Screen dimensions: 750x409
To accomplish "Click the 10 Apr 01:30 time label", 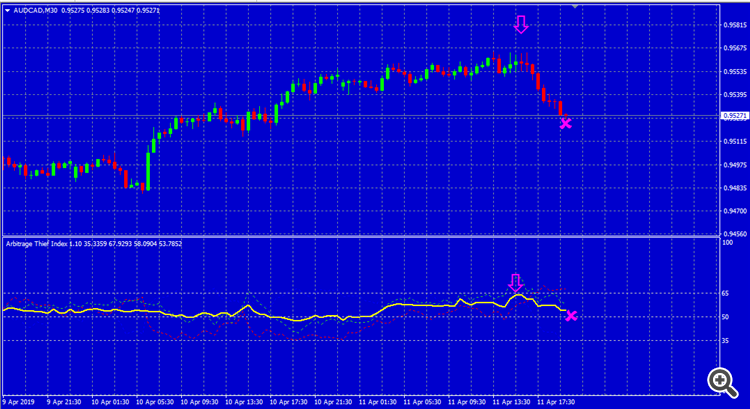I will click(x=110, y=402).
